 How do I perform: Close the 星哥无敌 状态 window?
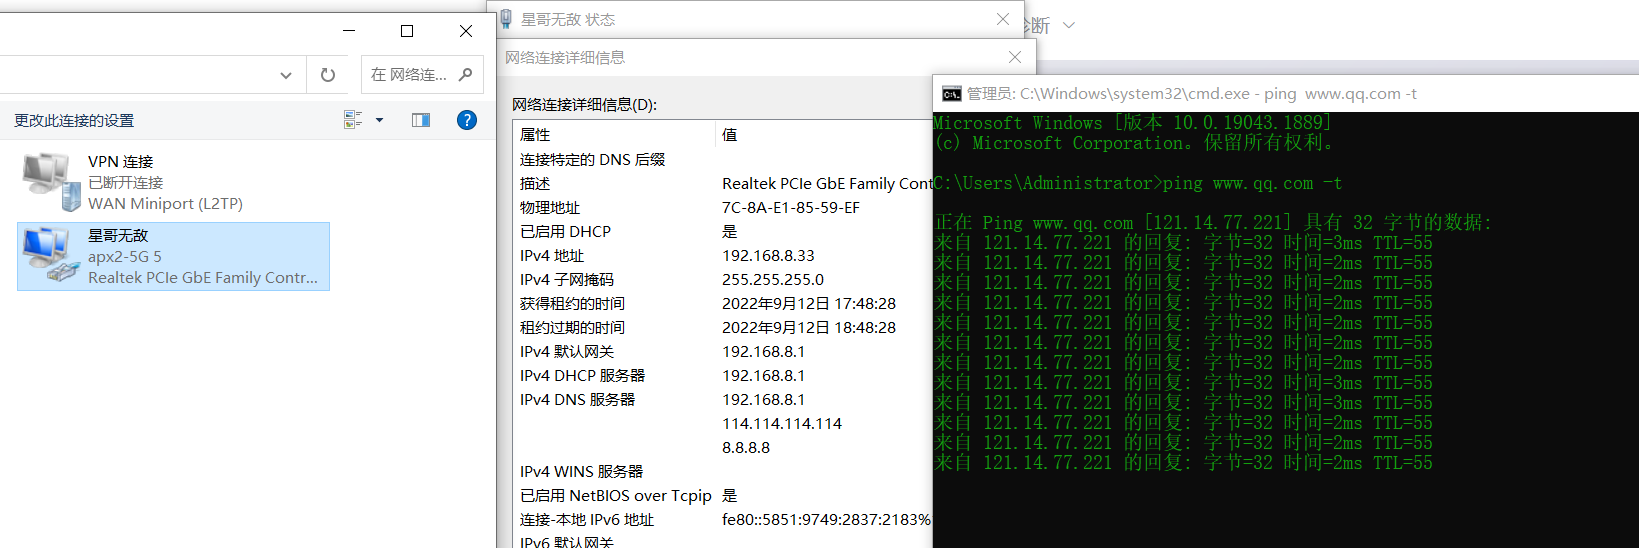click(x=1003, y=19)
